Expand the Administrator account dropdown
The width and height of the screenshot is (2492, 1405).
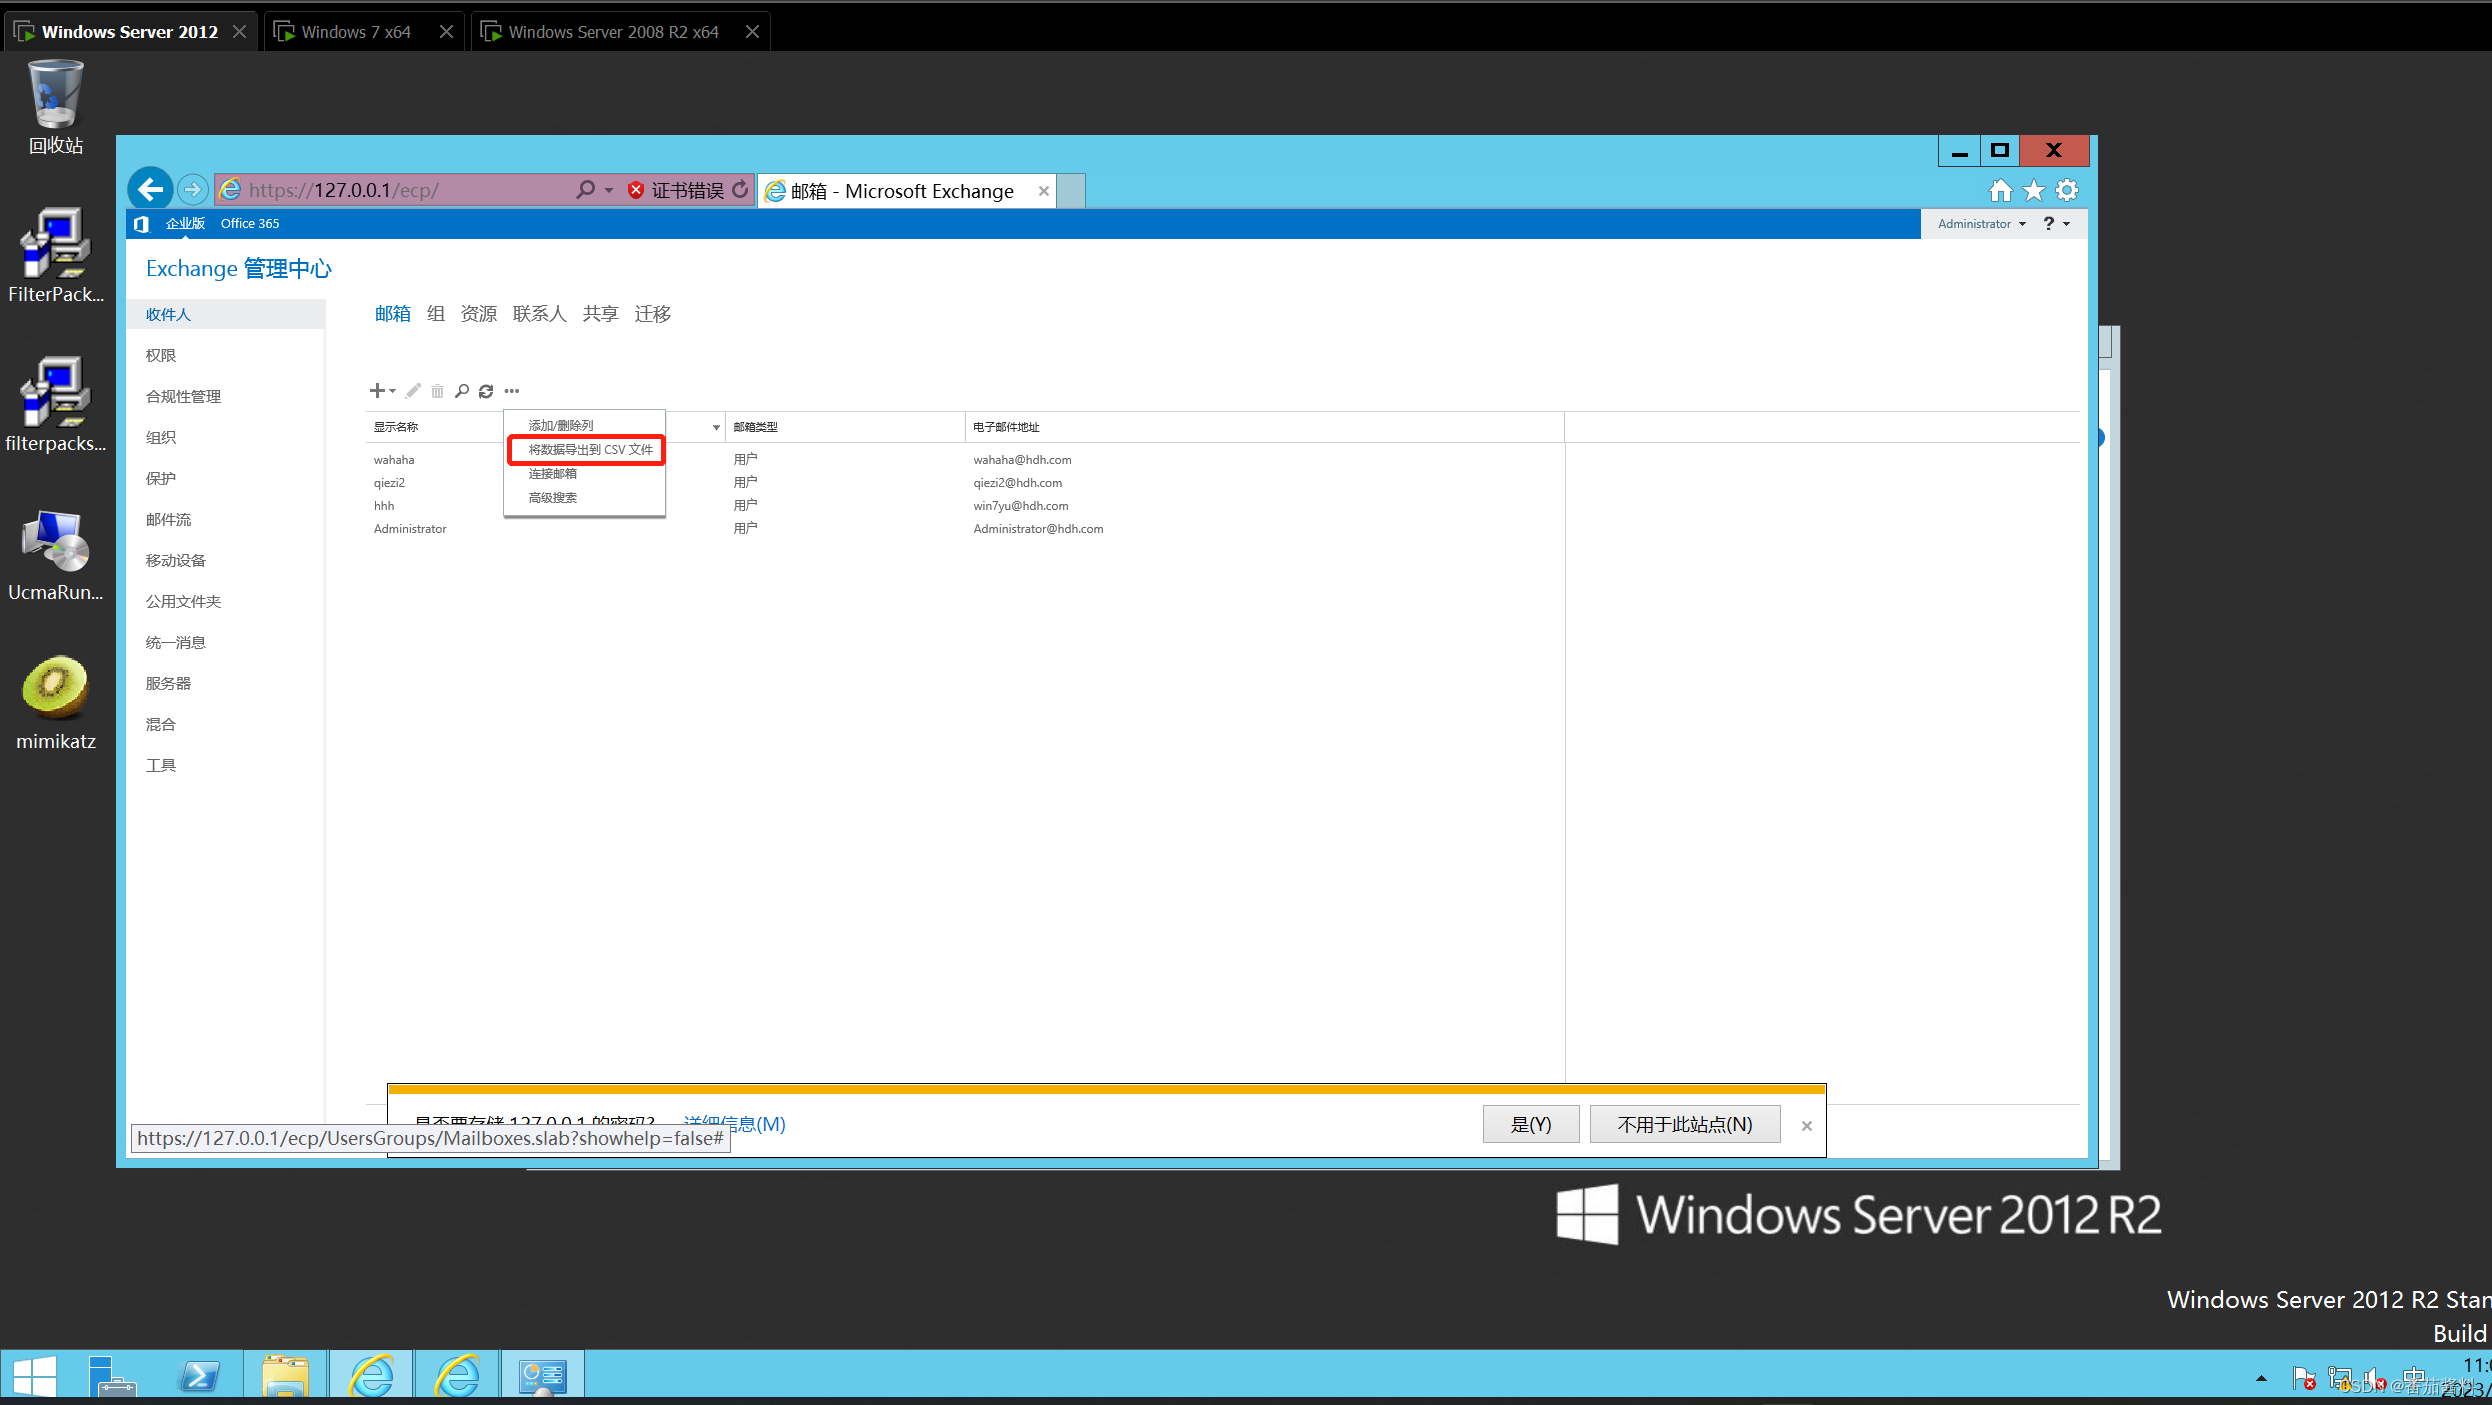click(1982, 224)
